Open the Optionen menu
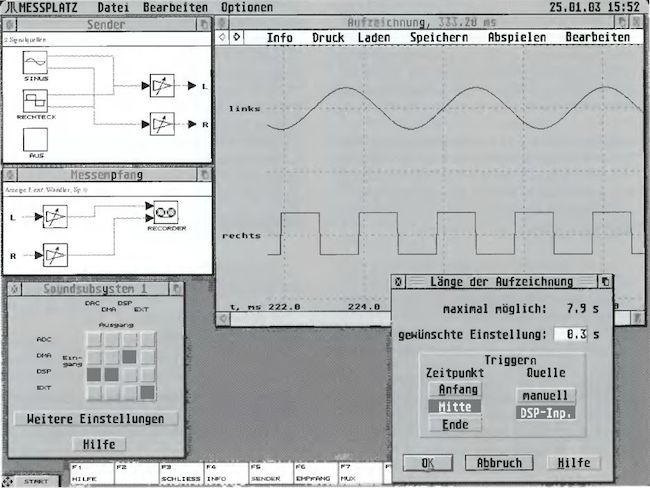The width and height of the screenshot is (650, 488). [246, 7]
